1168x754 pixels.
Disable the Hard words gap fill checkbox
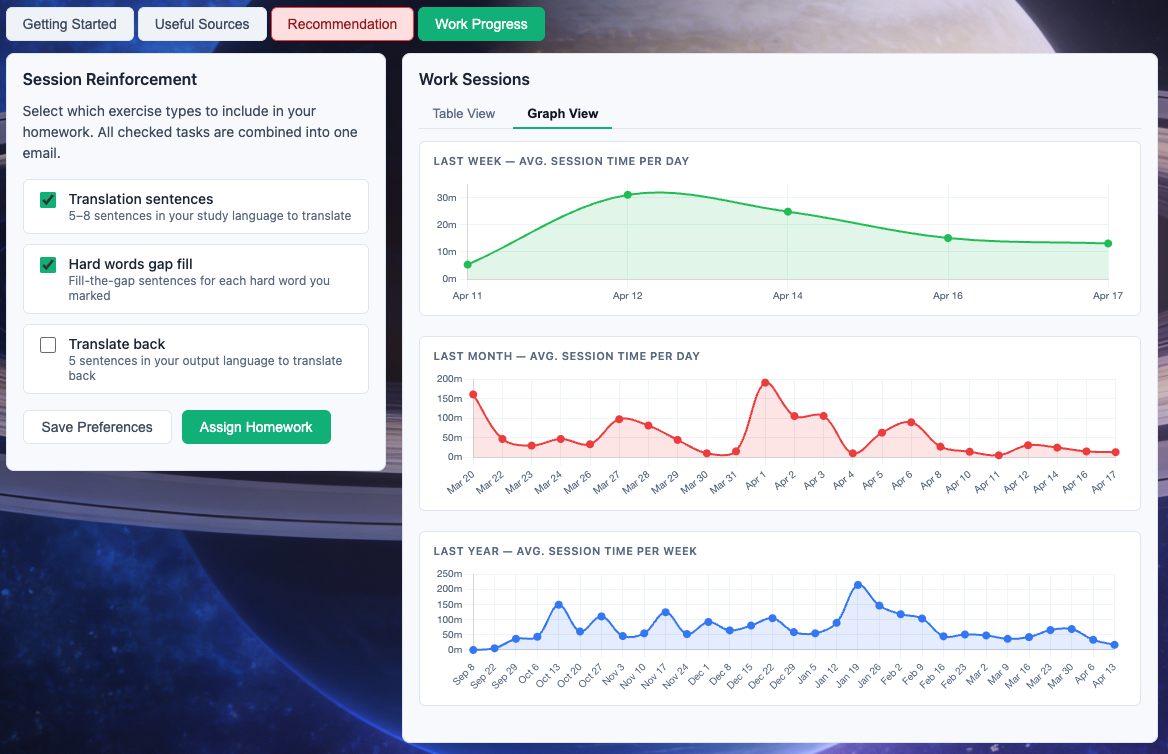[x=48, y=265]
